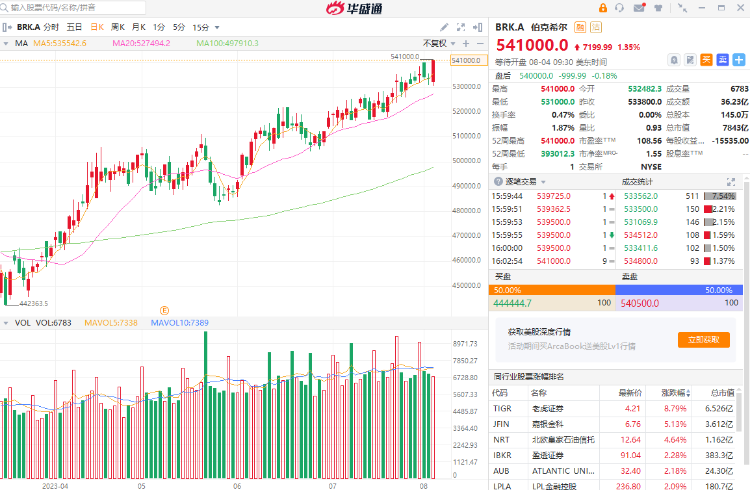Click the compact mode arrows icon
The height and width of the screenshot is (490, 750).
[683, 8]
